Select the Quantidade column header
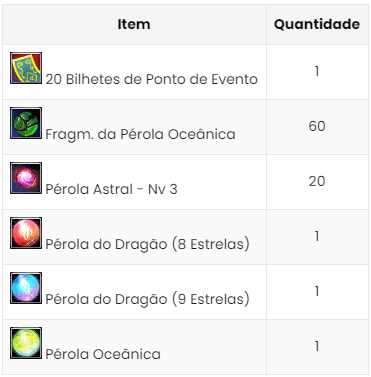 tap(317, 24)
